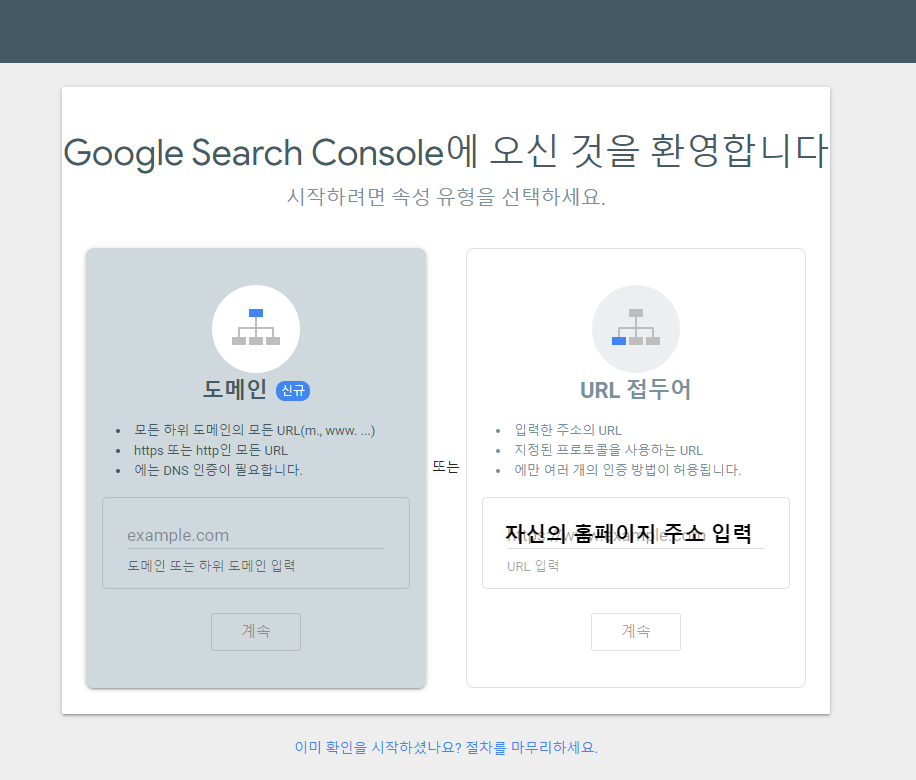Select the 도메인 heading text

pos(235,389)
